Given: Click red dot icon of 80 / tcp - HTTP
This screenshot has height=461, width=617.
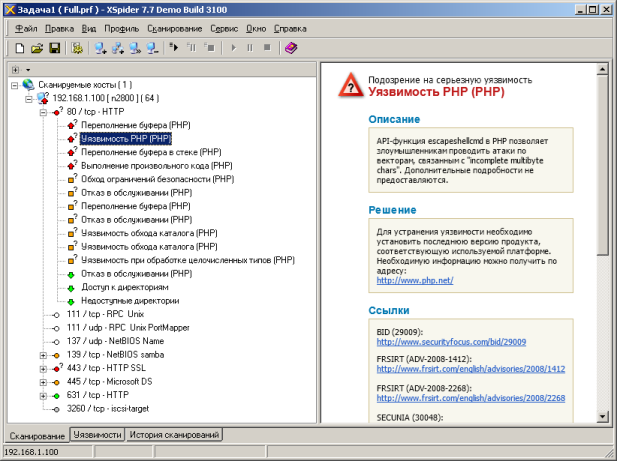Looking at the screenshot, I should (x=57, y=112).
